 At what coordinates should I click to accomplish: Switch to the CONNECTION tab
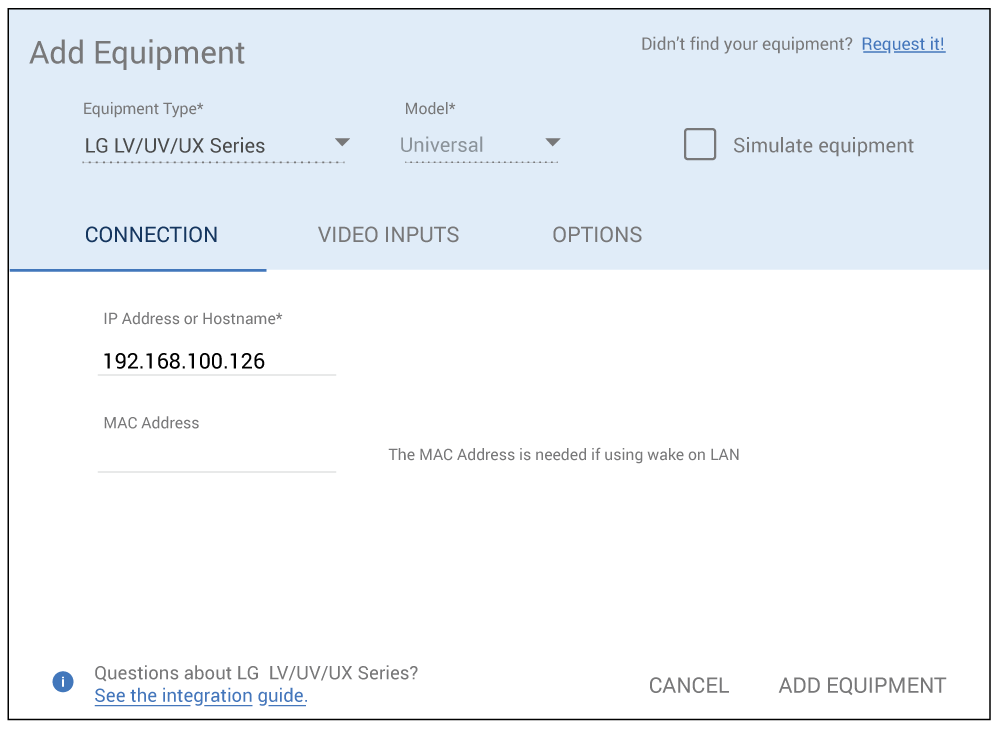point(151,235)
